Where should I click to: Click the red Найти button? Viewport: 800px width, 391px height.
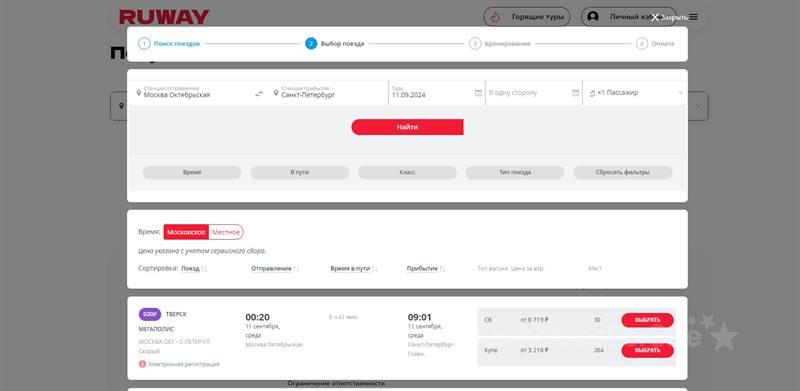pyautogui.click(x=407, y=127)
